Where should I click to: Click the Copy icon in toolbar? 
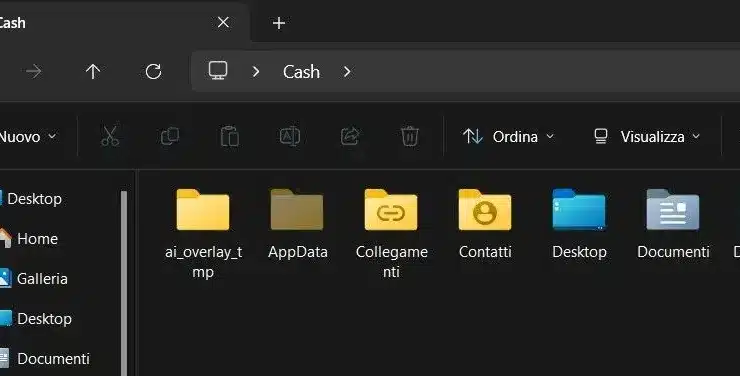pyautogui.click(x=170, y=136)
